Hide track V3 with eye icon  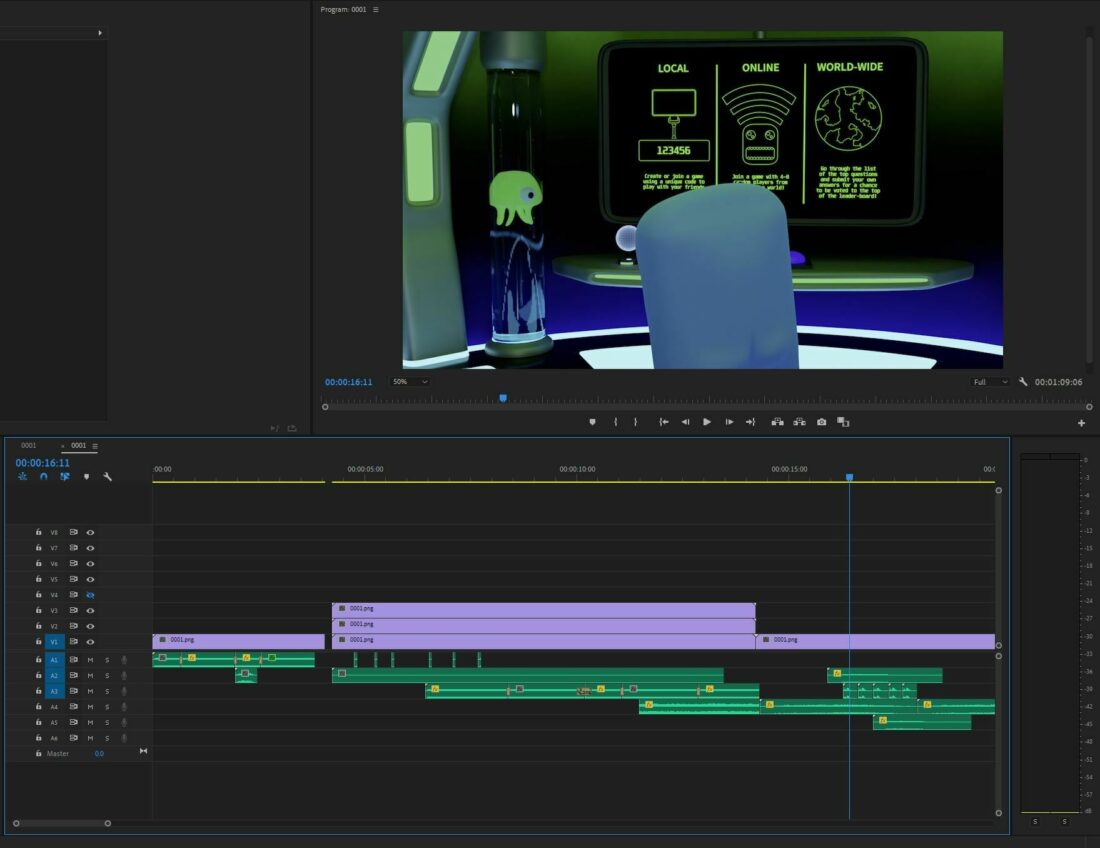[90, 610]
